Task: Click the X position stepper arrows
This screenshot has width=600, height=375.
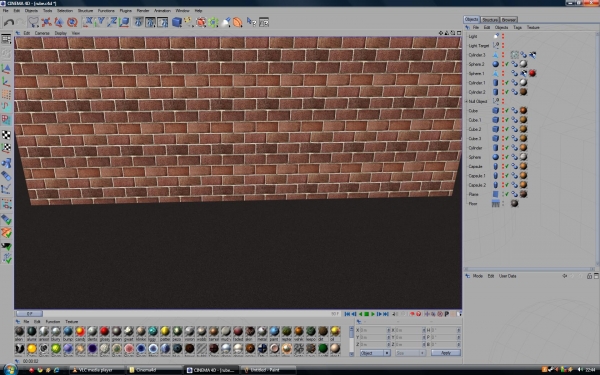Action: point(389,330)
